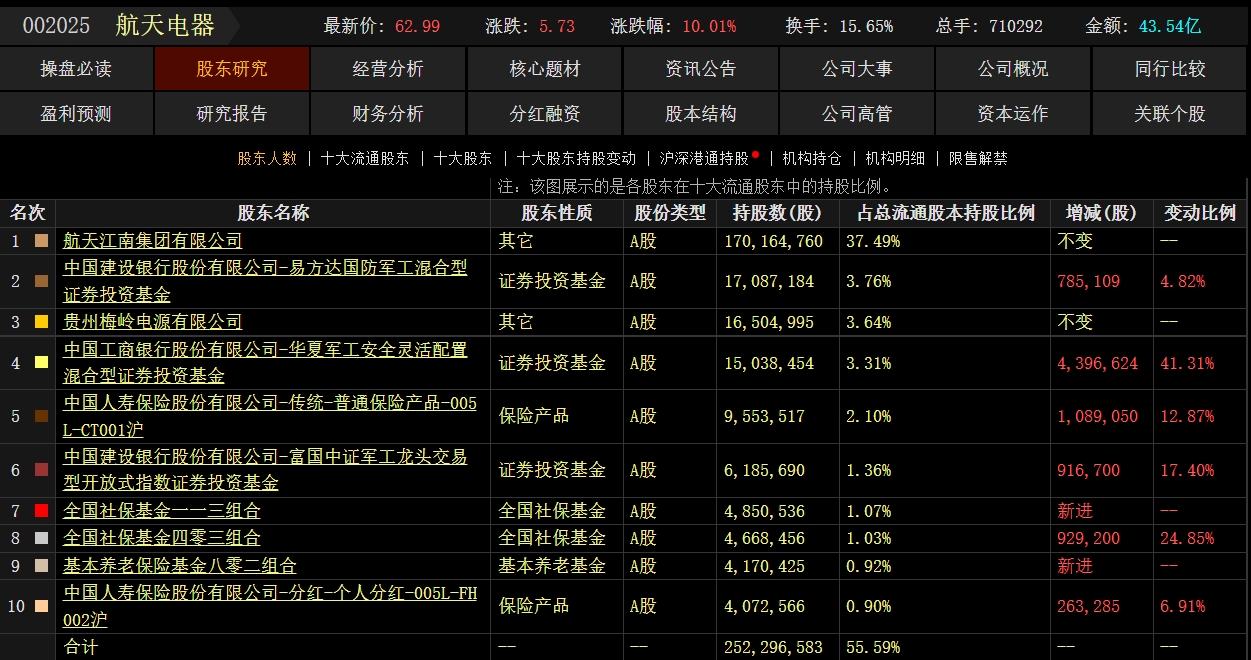Click change ratio 41.31%

(x=1187, y=363)
